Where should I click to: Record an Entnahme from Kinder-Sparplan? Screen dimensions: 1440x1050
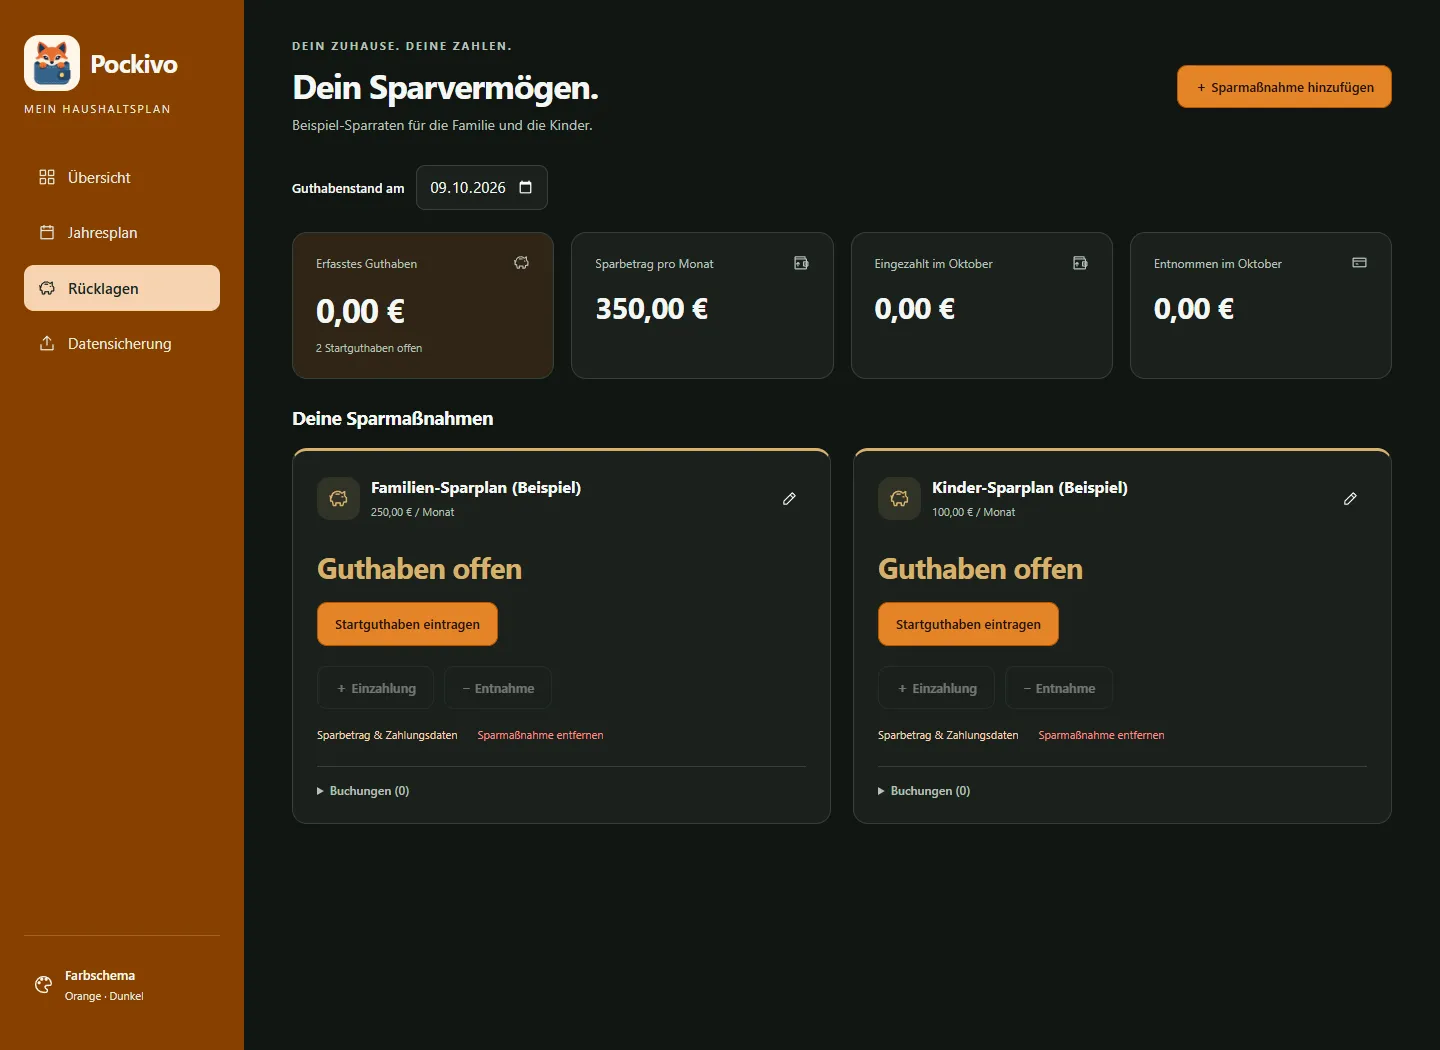tap(1059, 688)
